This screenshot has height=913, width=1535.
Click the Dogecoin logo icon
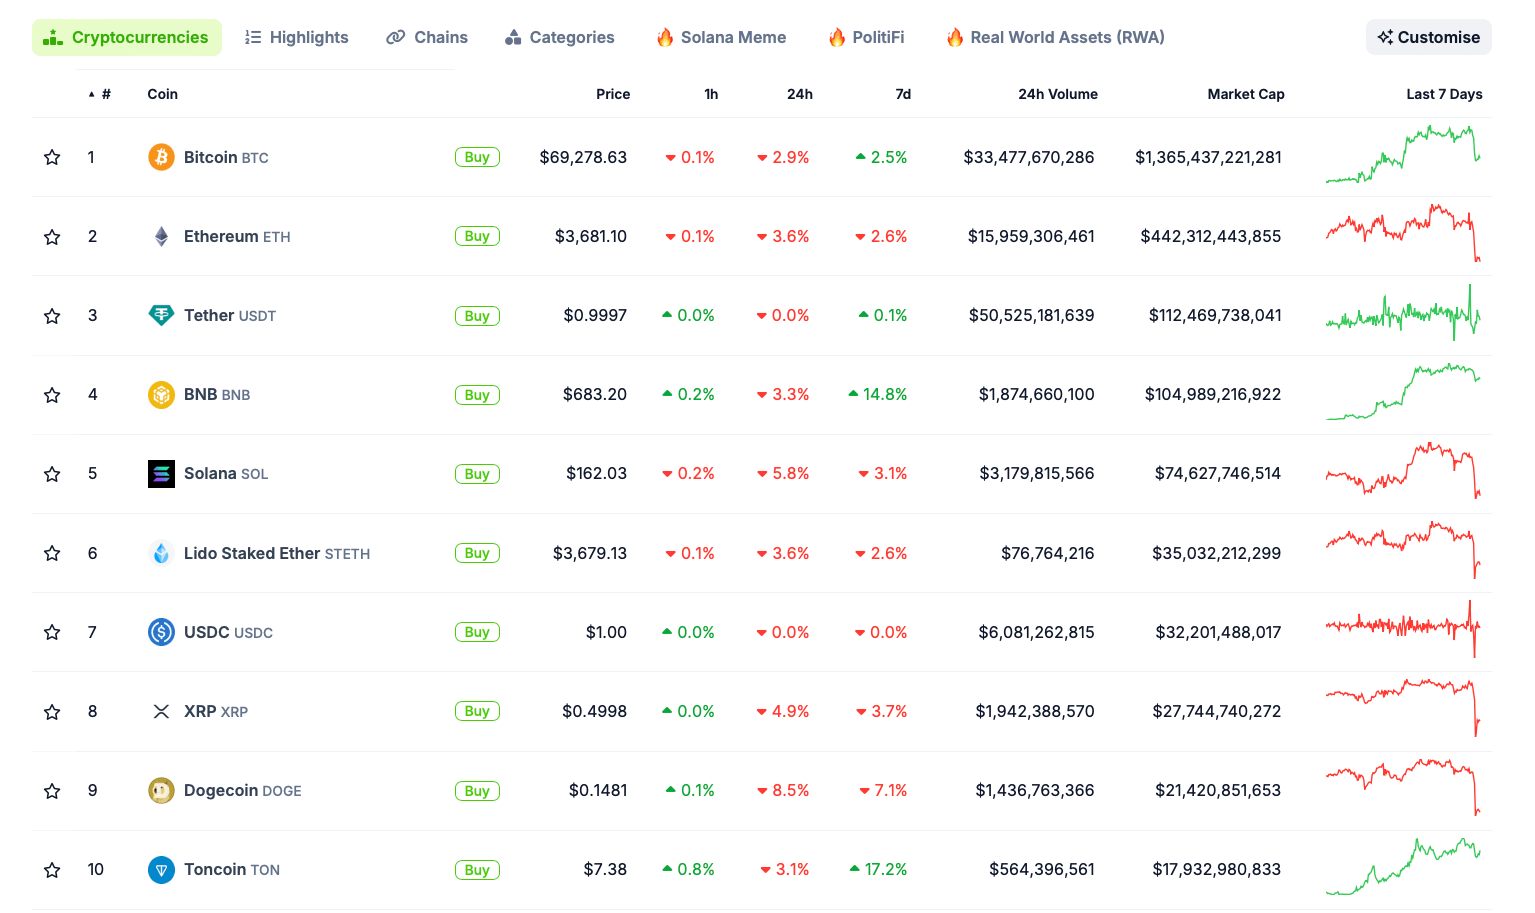point(161,791)
